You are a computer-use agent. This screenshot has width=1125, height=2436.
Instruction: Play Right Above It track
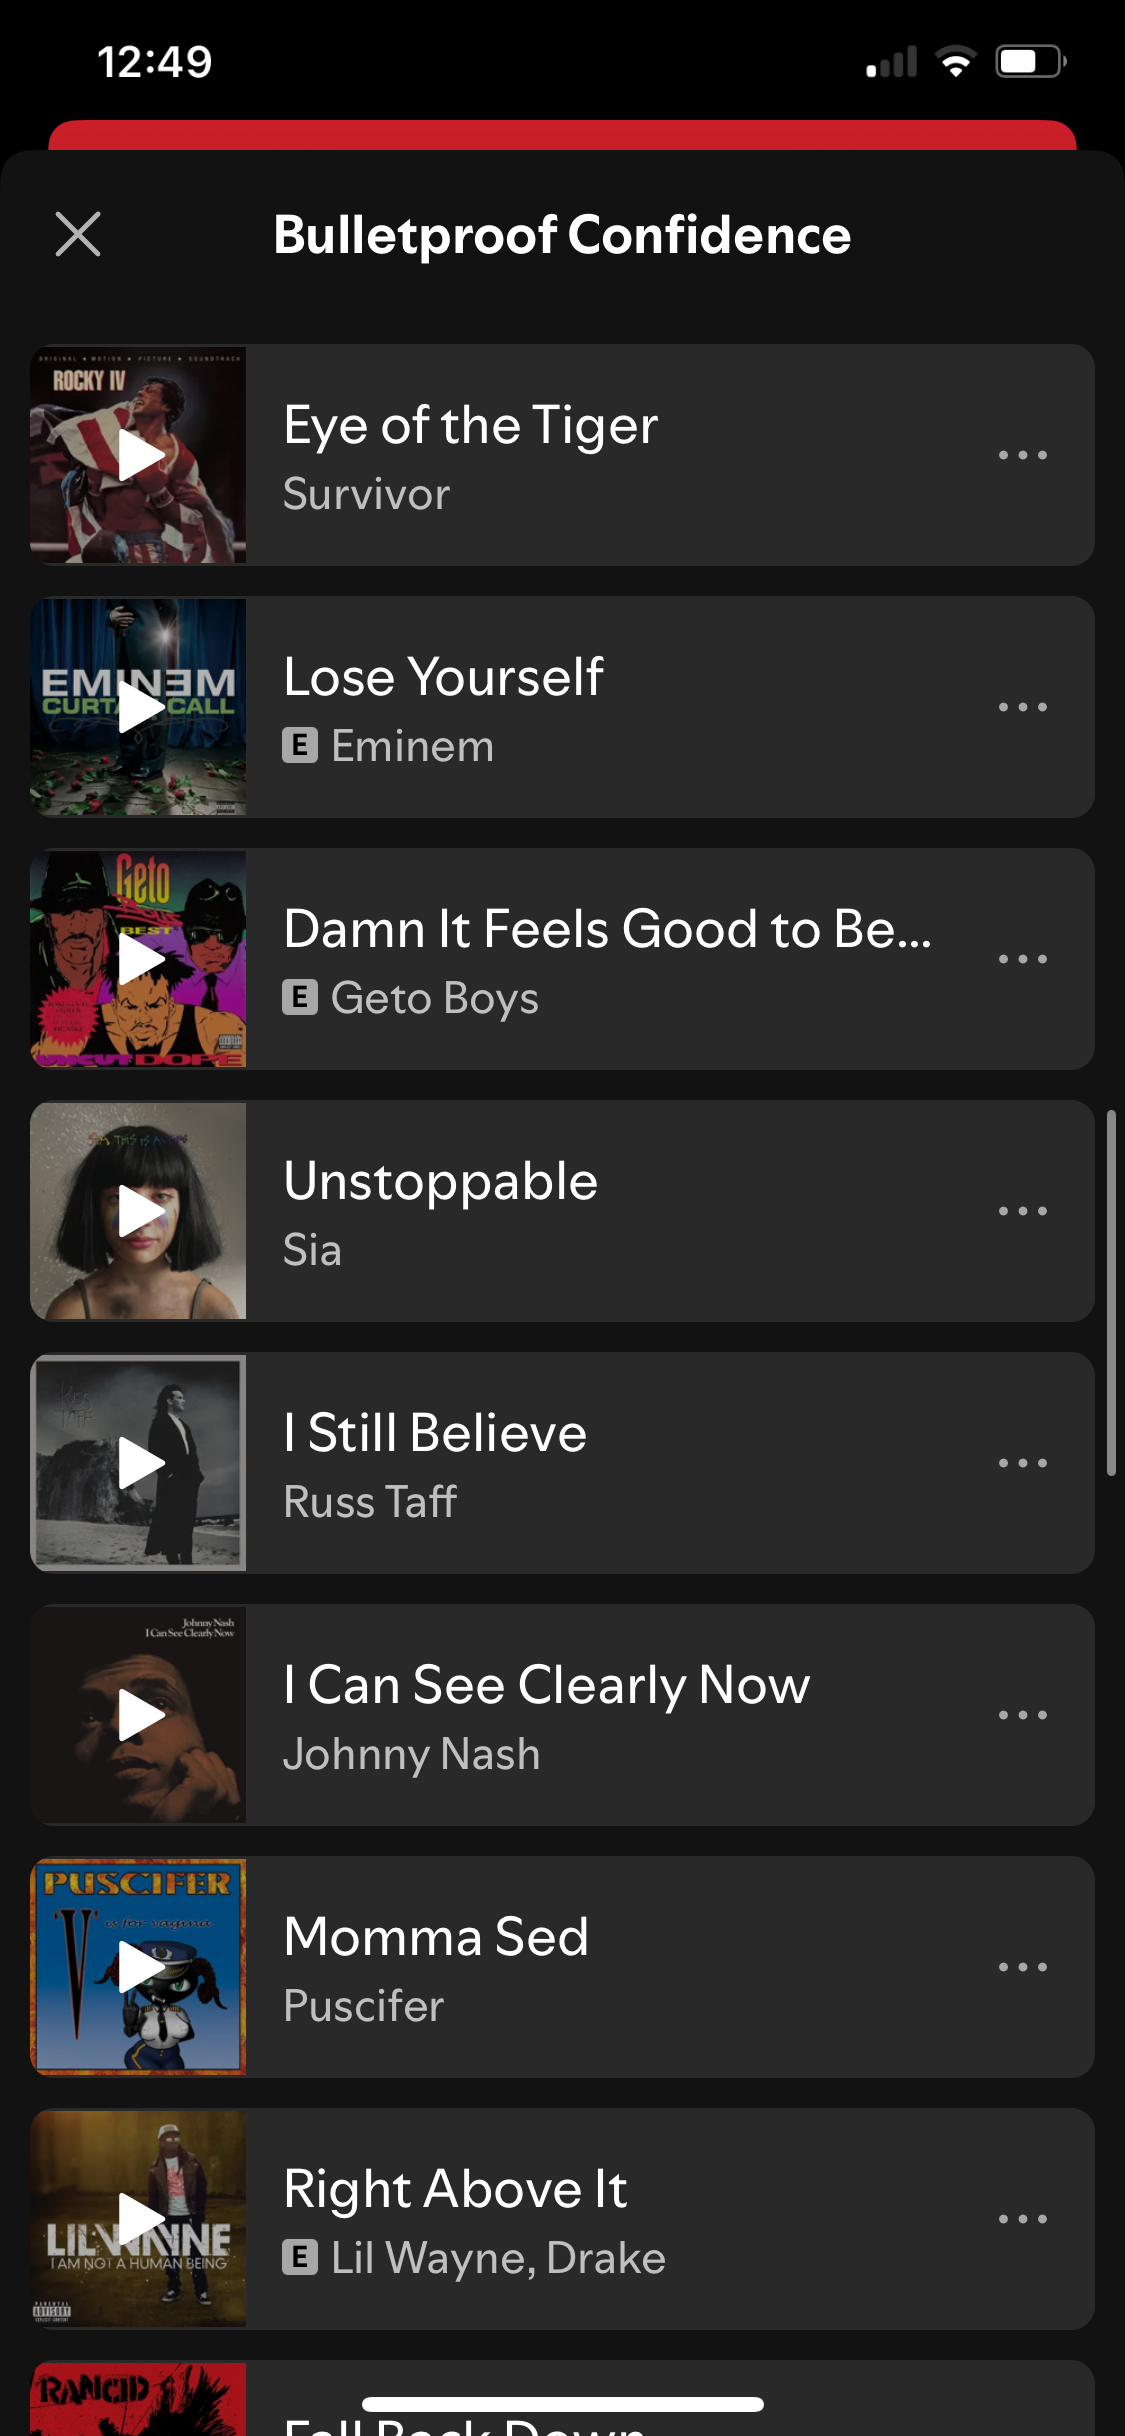pyautogui.click(x=139, y=2219)
